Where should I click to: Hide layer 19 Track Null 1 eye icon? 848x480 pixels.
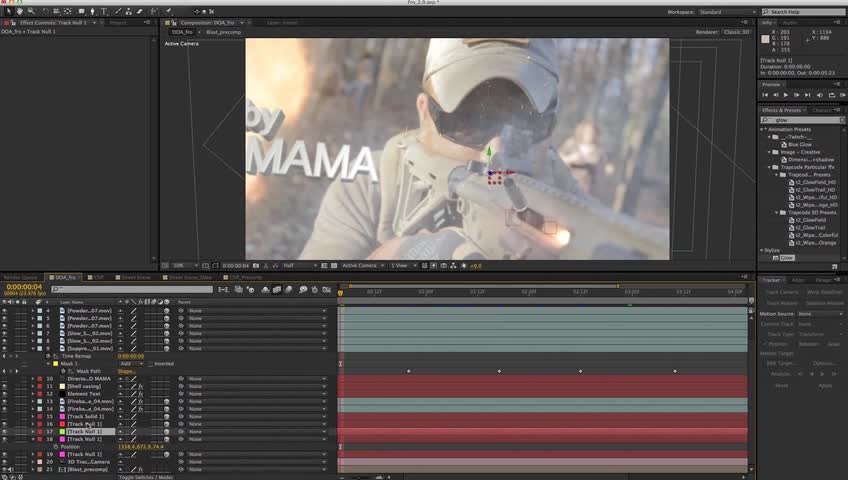(4, 455)
